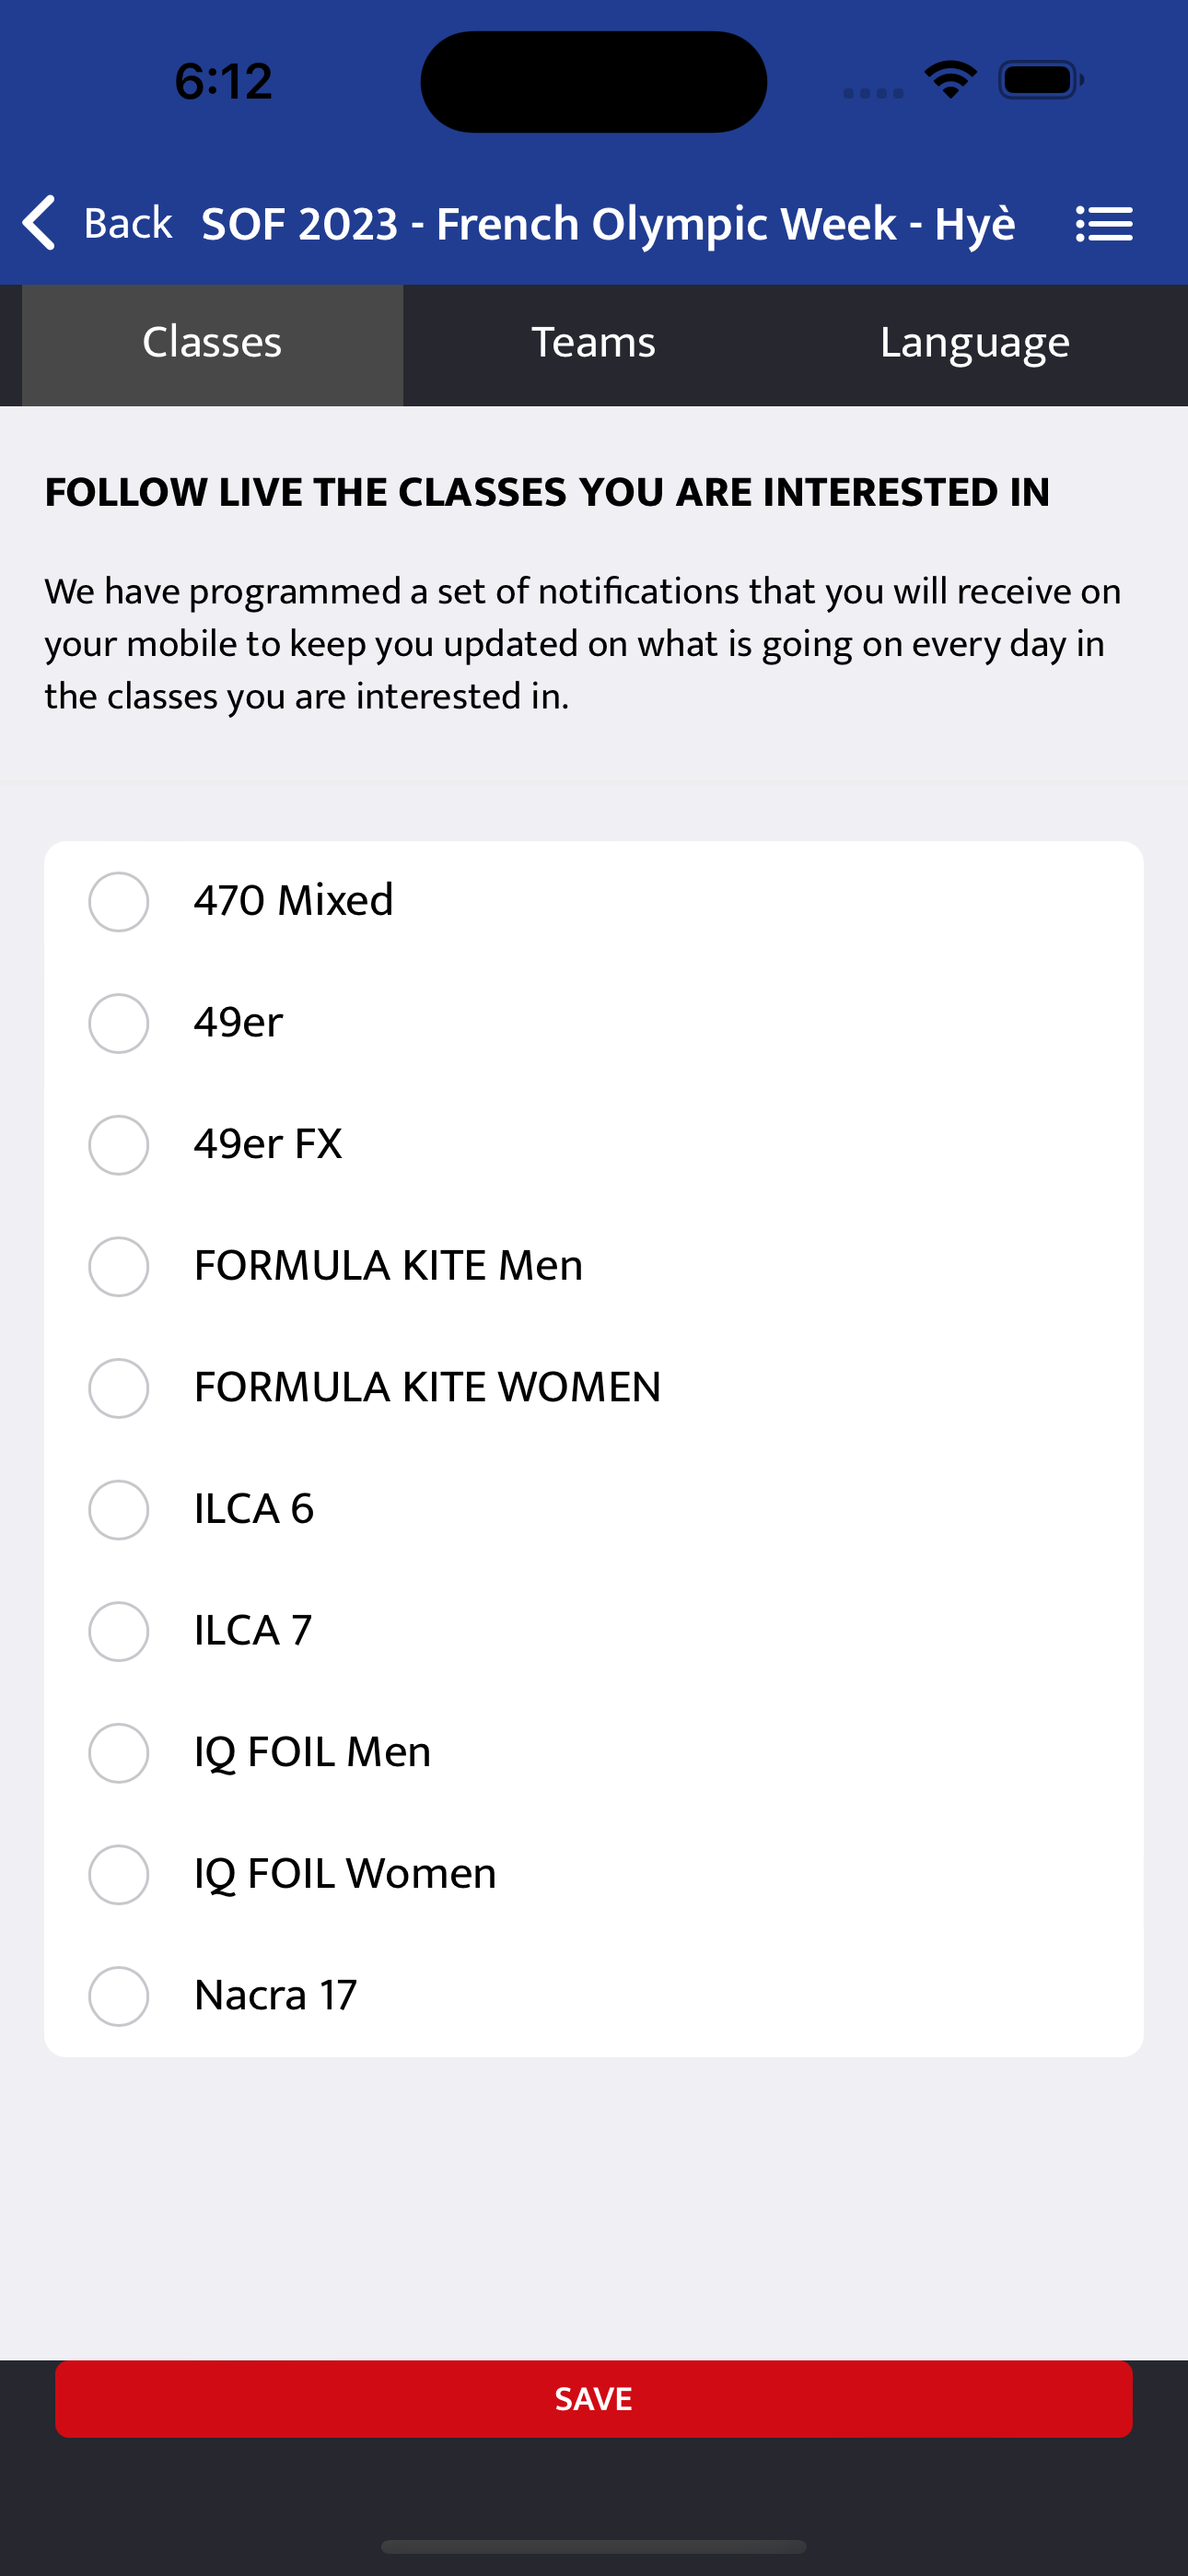
Task: Switch to the Classes tab
Action: 212,344
